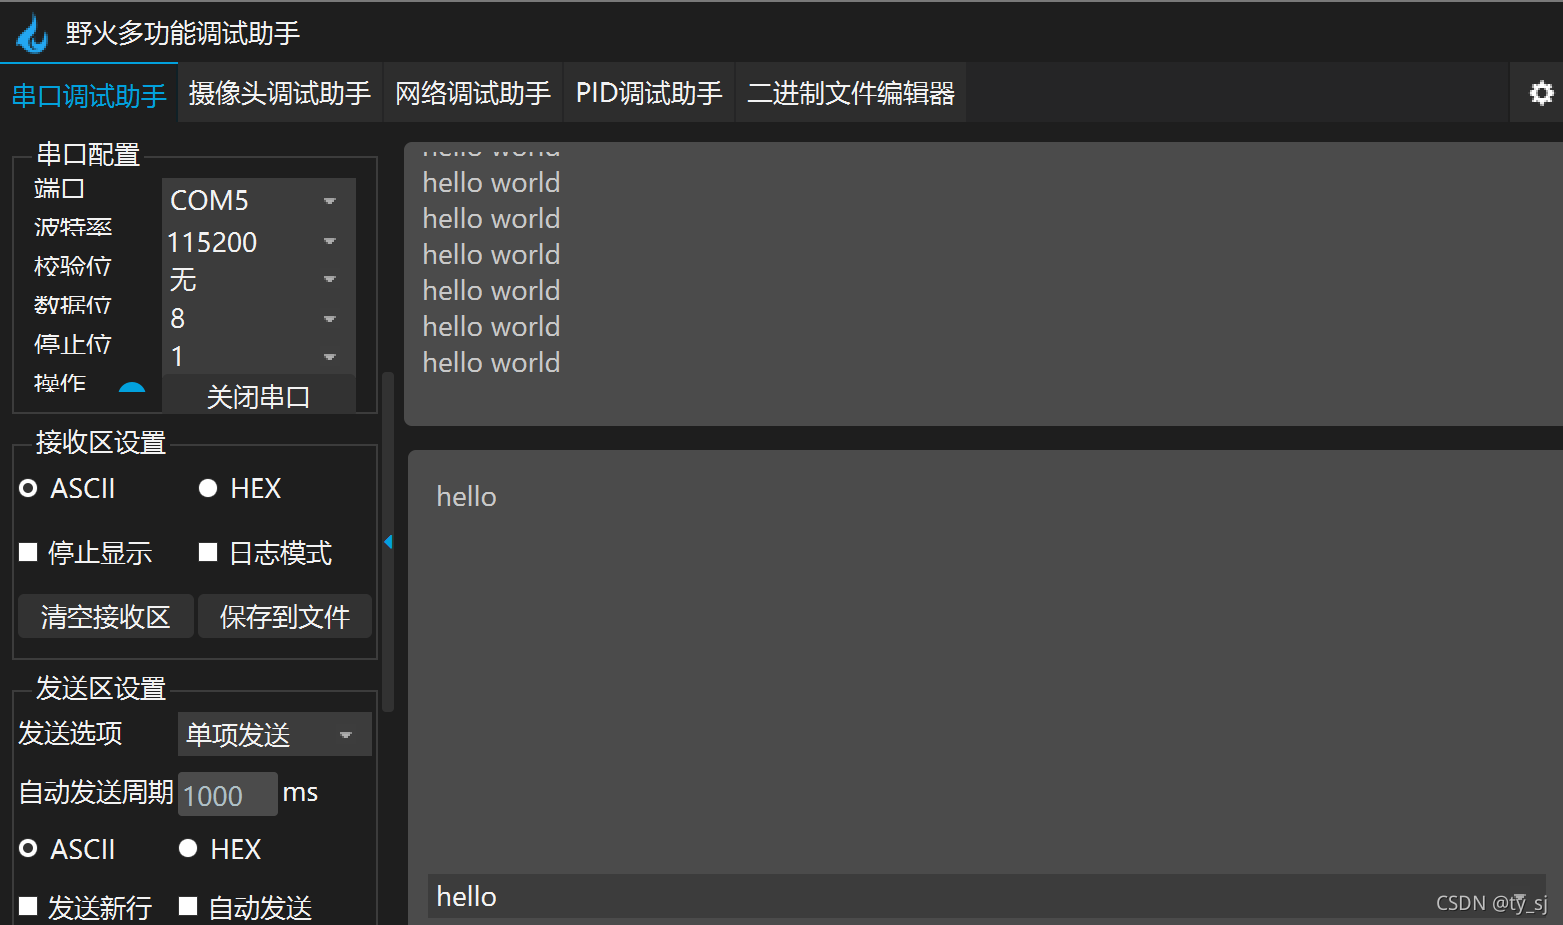Click the left panel vertical scrollbar
Image resolution: width=1563 pixels, height=925 pixels.
(388, 542)
